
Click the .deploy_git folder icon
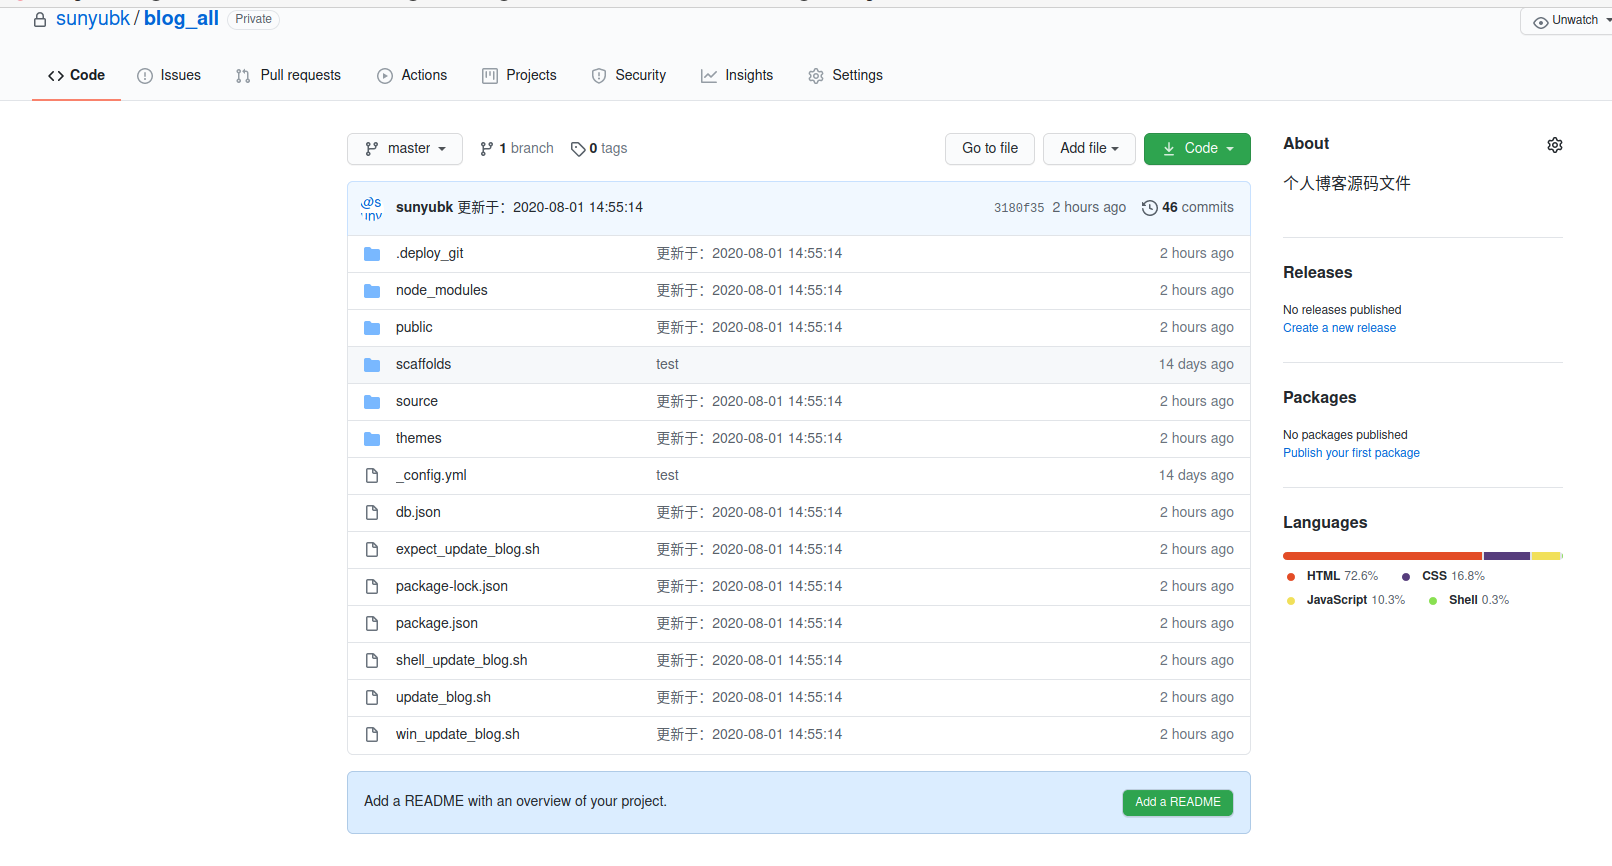pyautogui.click(x=372, y=254)
